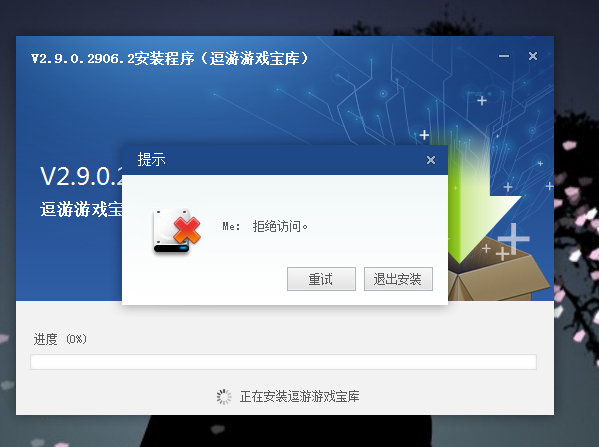Click the 进度 (0%) progress label

coord(60,339)
